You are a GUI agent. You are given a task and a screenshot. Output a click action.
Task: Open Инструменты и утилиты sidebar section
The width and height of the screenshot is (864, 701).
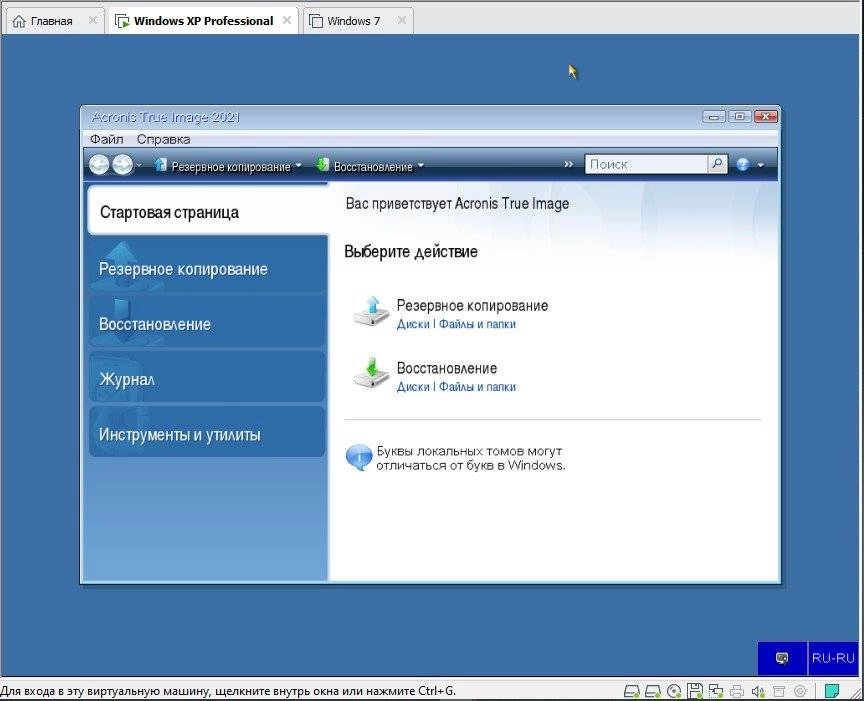[208, 433]
